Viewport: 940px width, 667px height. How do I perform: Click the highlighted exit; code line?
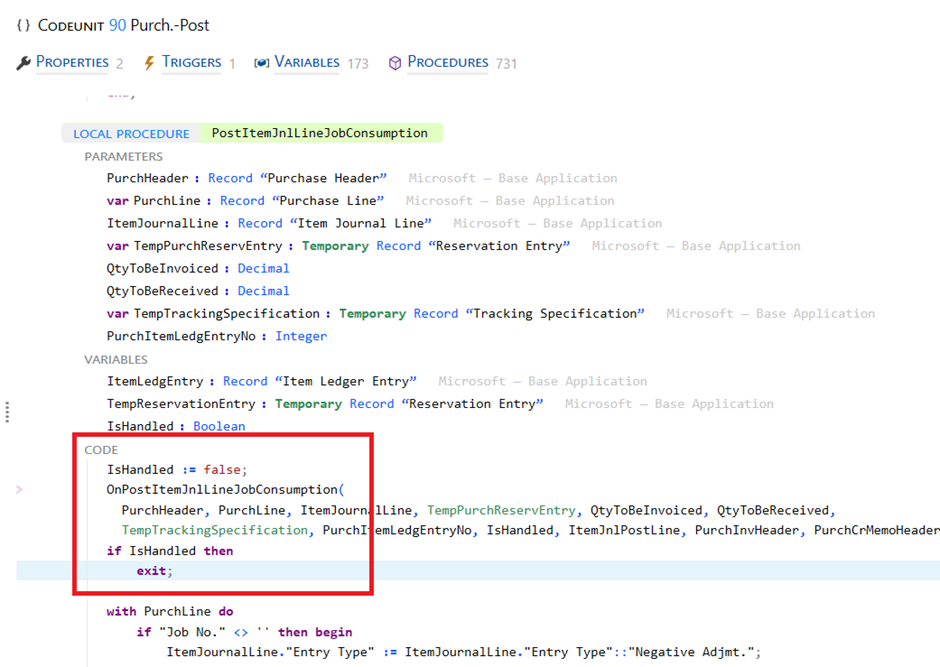[x=155, y=571]
